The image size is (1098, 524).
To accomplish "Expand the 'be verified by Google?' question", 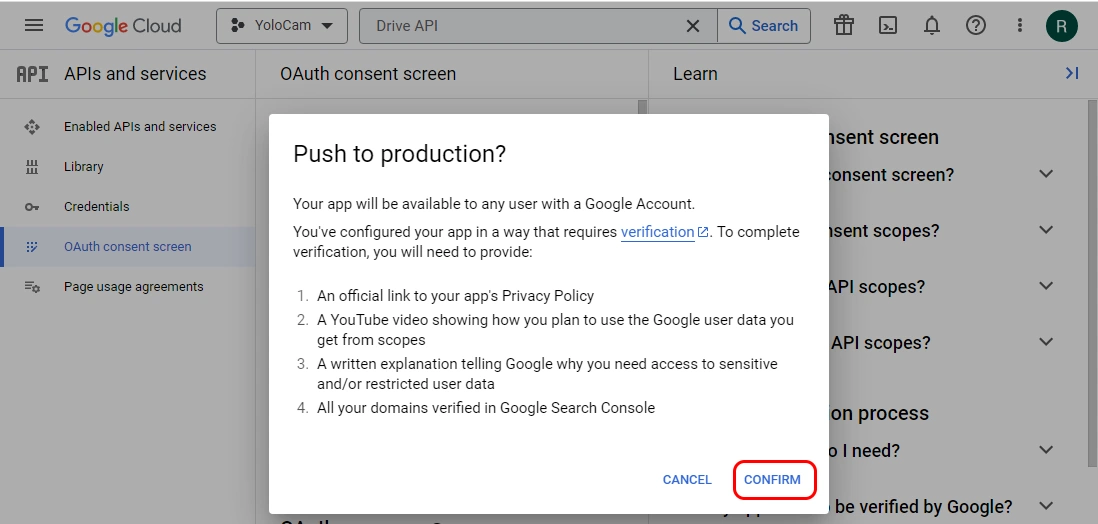I will [1046, 506].
